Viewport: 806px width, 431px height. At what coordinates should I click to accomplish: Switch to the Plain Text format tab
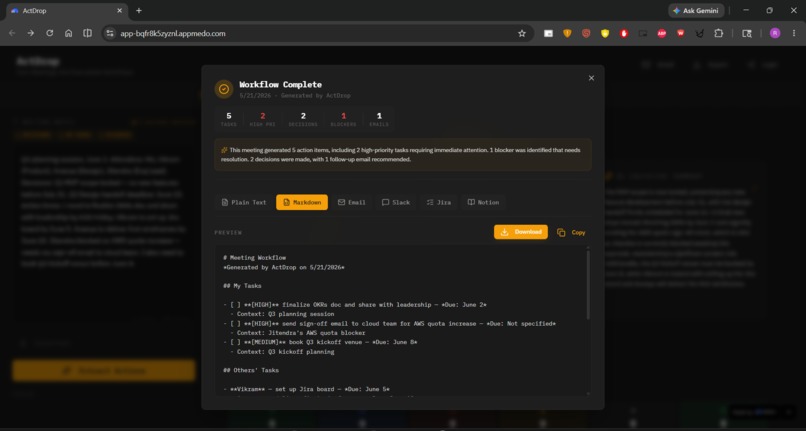click(x=244, y=202)
